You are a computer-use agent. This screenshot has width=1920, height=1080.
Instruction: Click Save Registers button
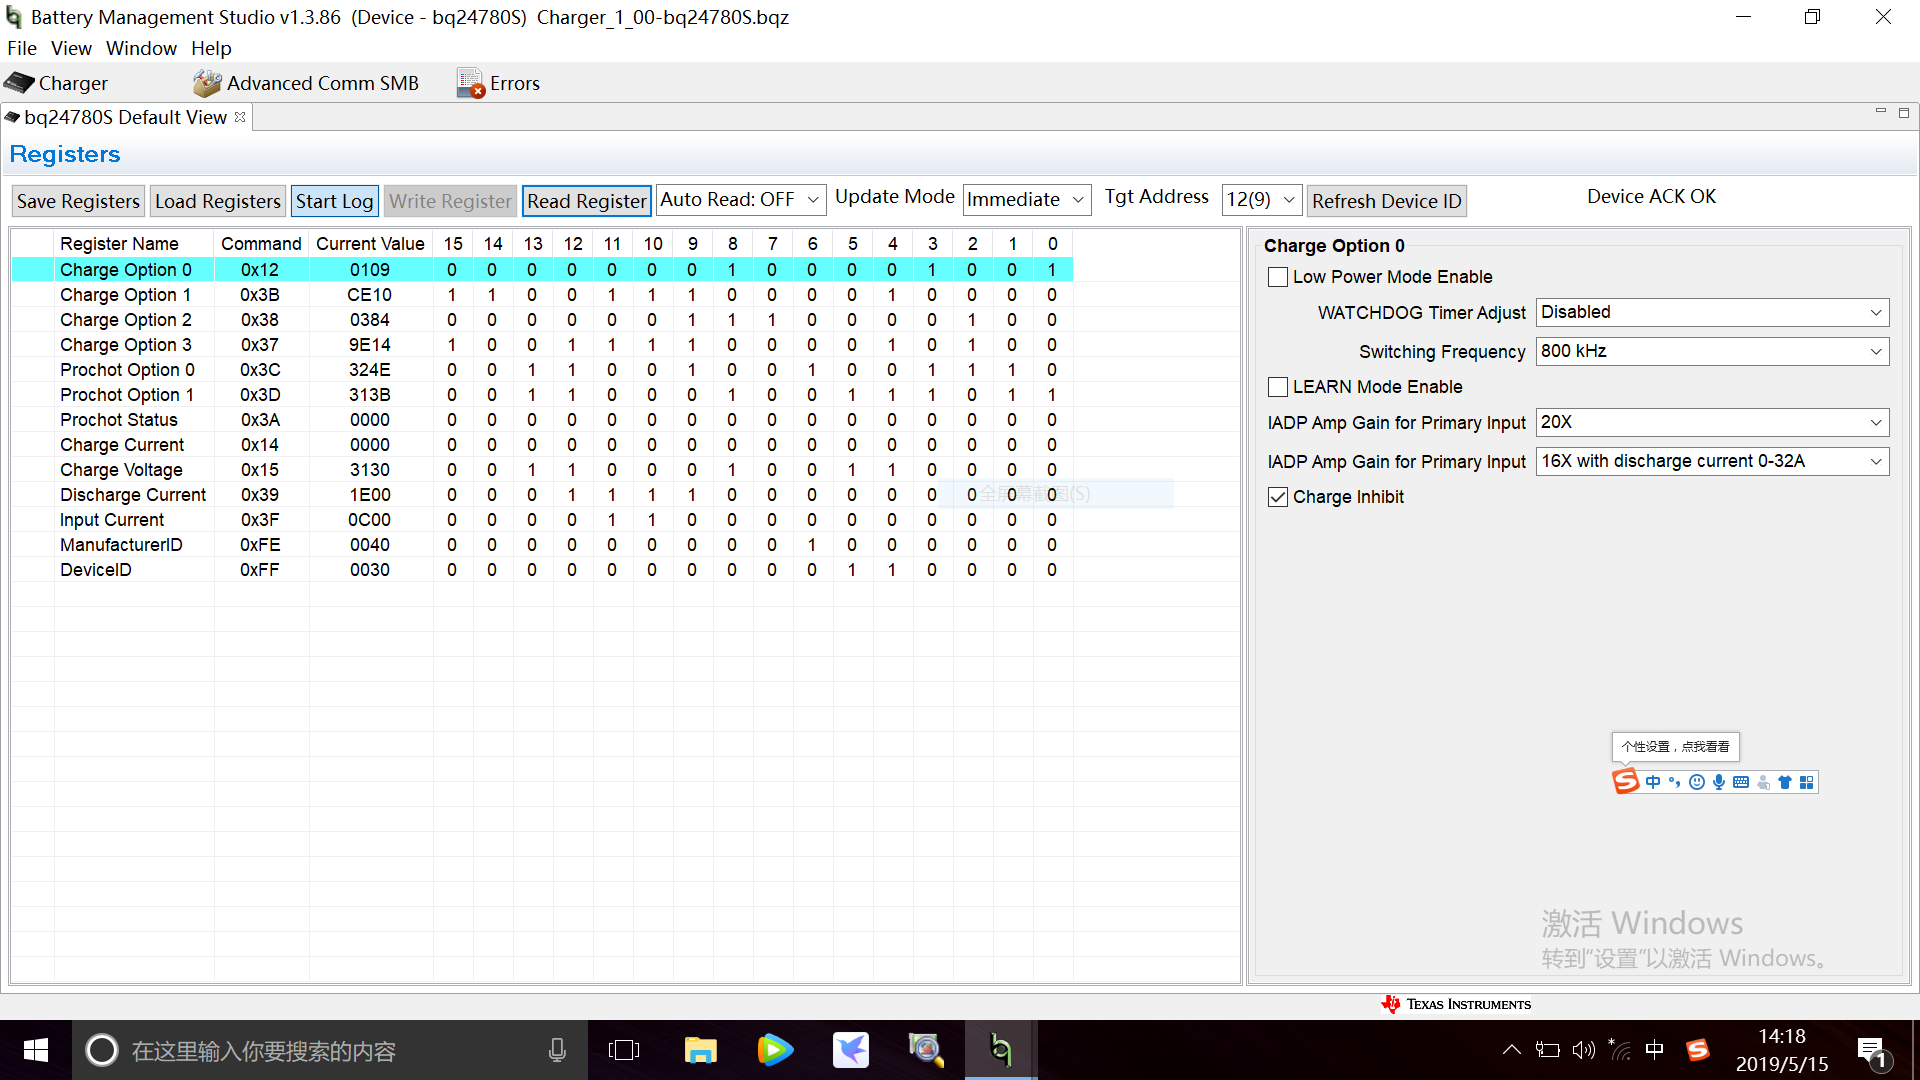tap(78, 201)
